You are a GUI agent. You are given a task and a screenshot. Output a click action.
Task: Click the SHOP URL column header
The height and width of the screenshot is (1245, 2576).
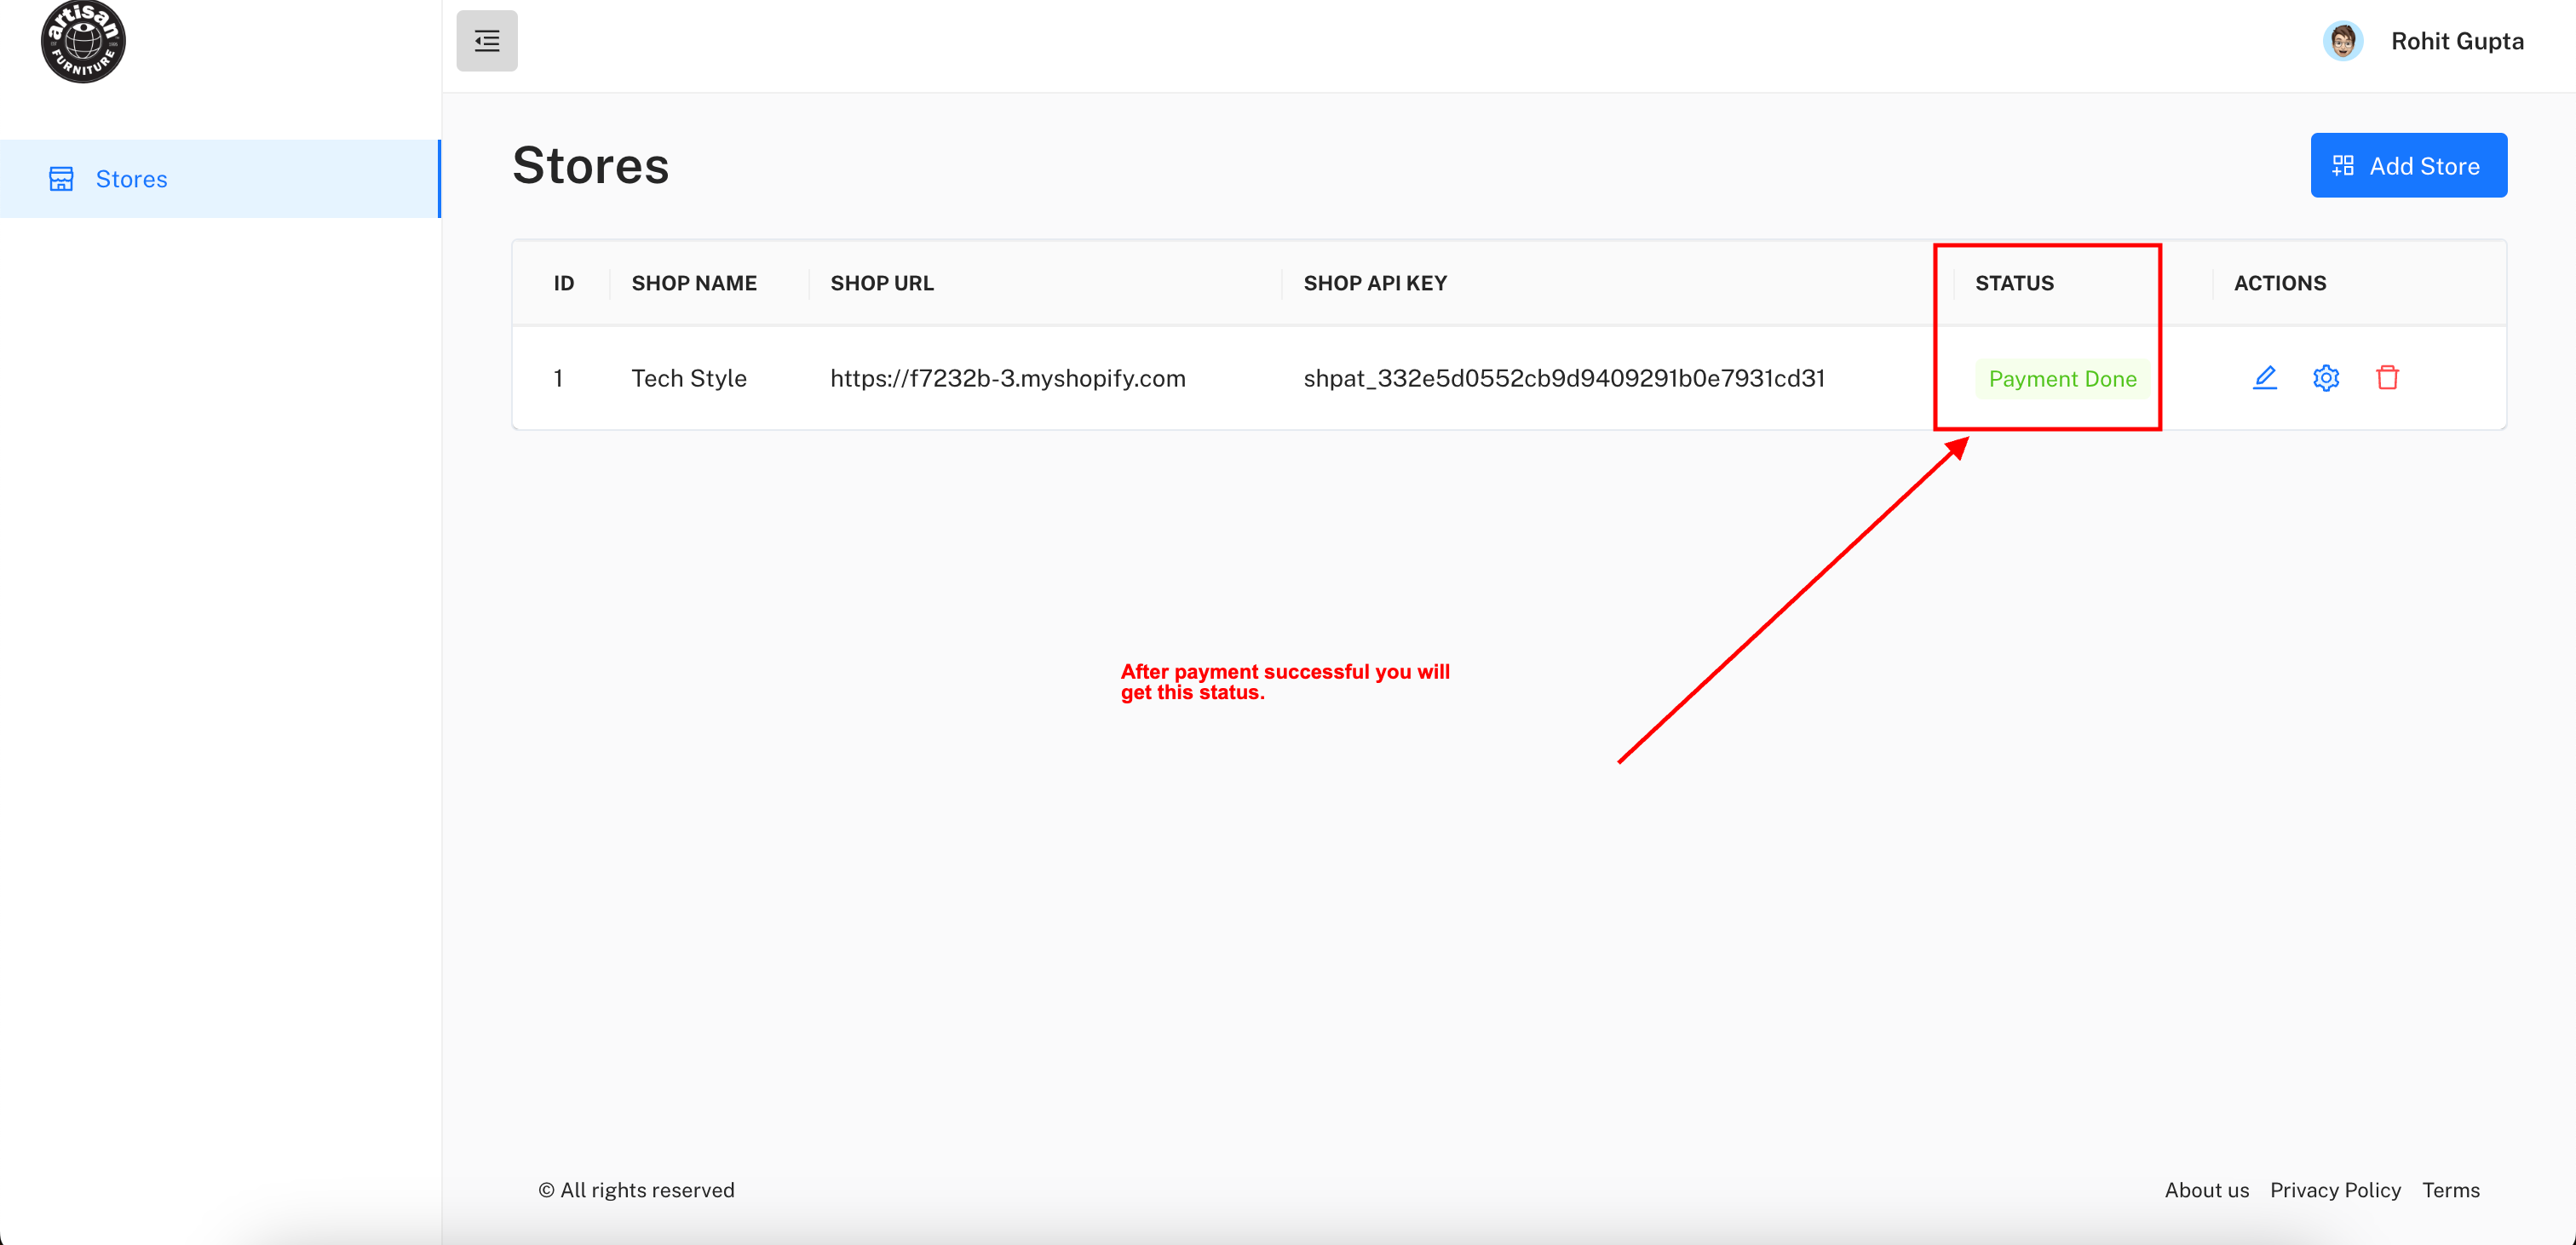pyautogui.click(x=881, y=283)
